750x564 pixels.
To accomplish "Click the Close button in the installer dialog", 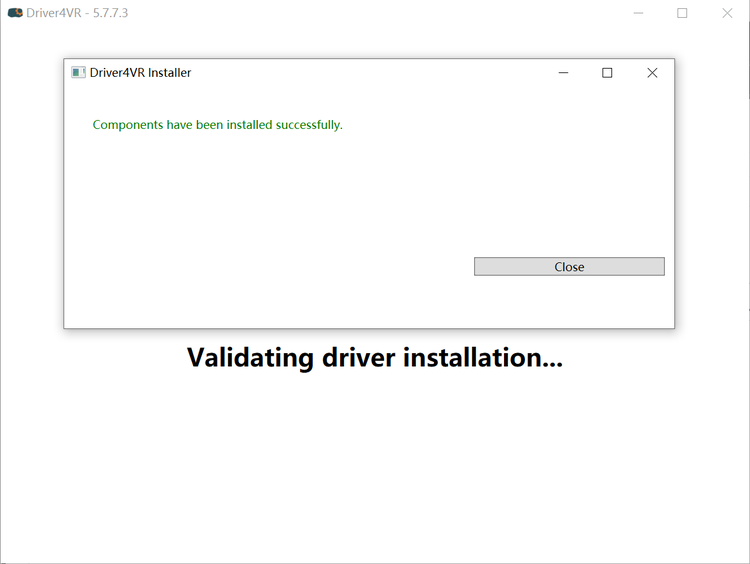I will 569,266.
